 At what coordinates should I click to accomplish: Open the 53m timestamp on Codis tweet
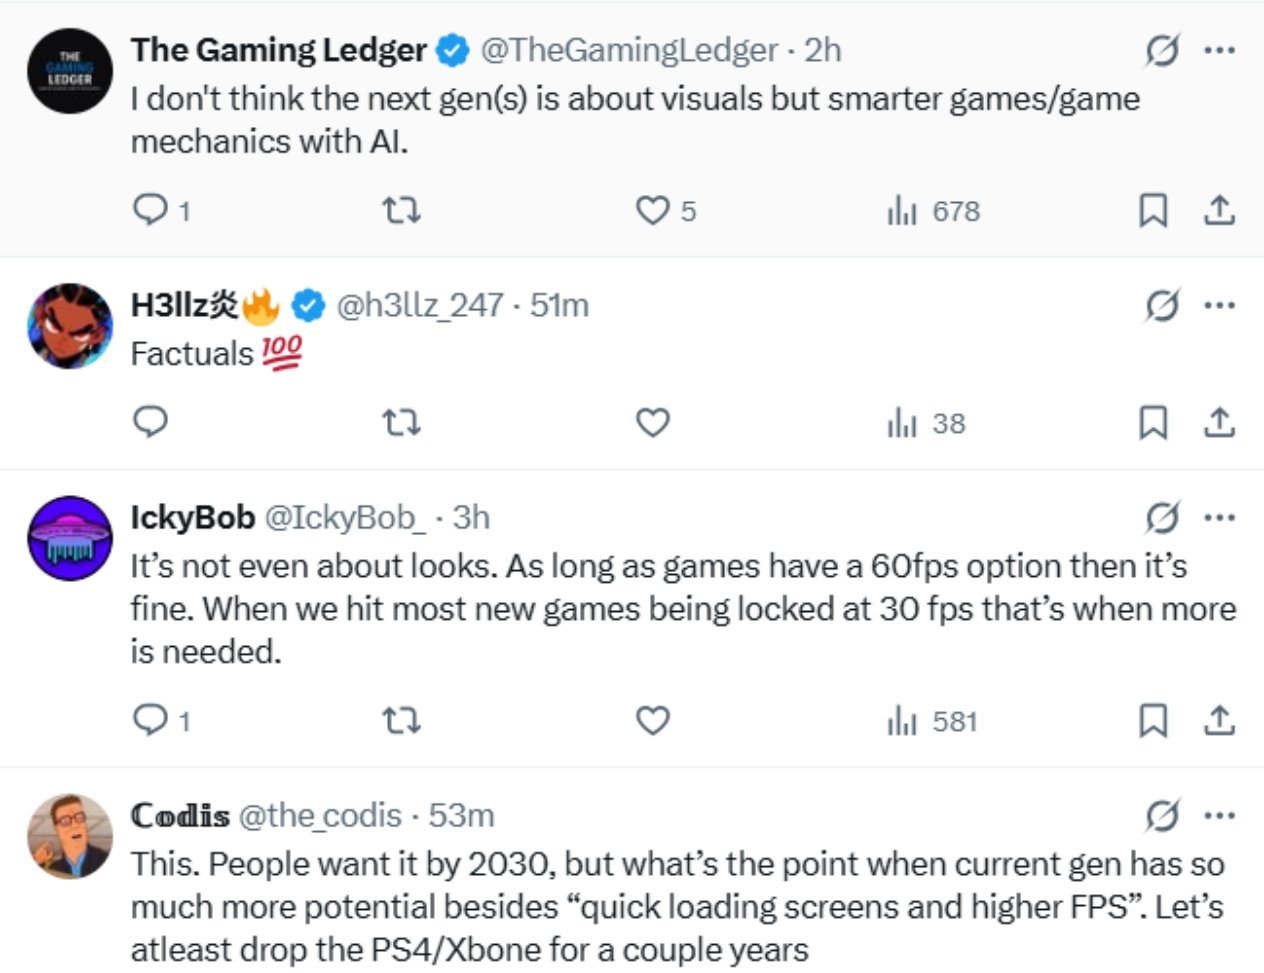[461, 816]
